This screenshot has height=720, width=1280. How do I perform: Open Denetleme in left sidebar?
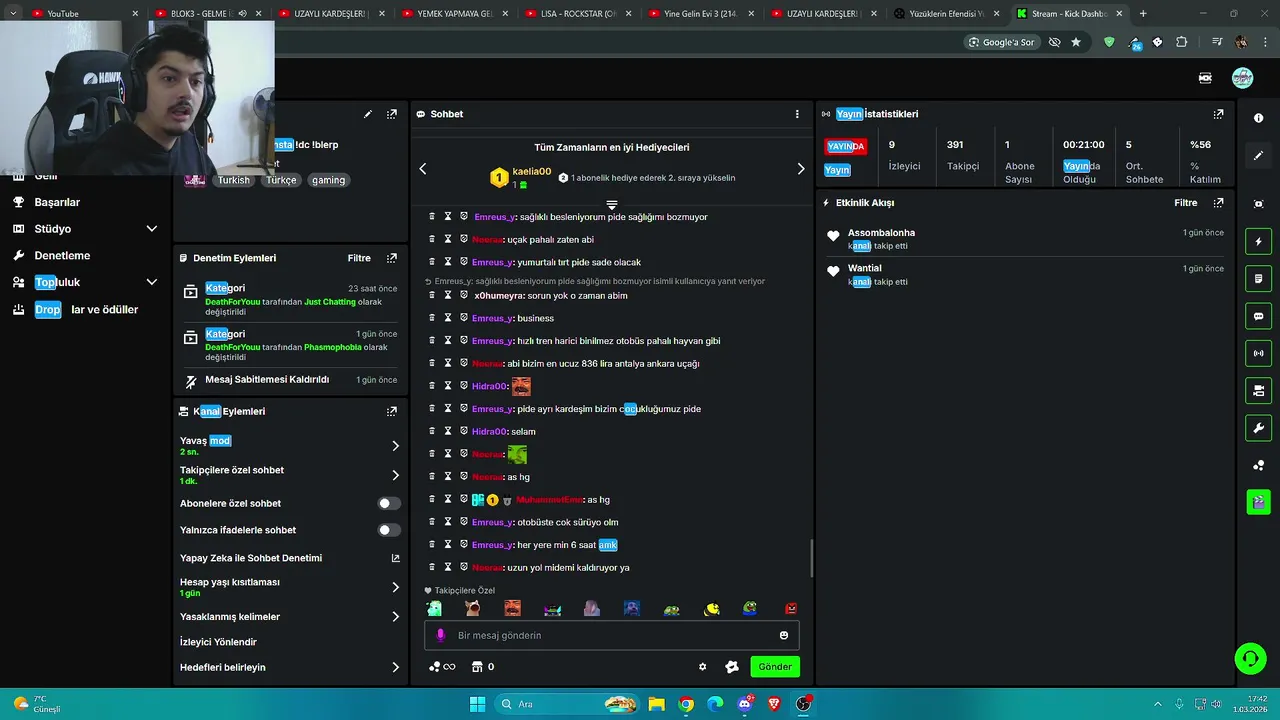(62, 255)
